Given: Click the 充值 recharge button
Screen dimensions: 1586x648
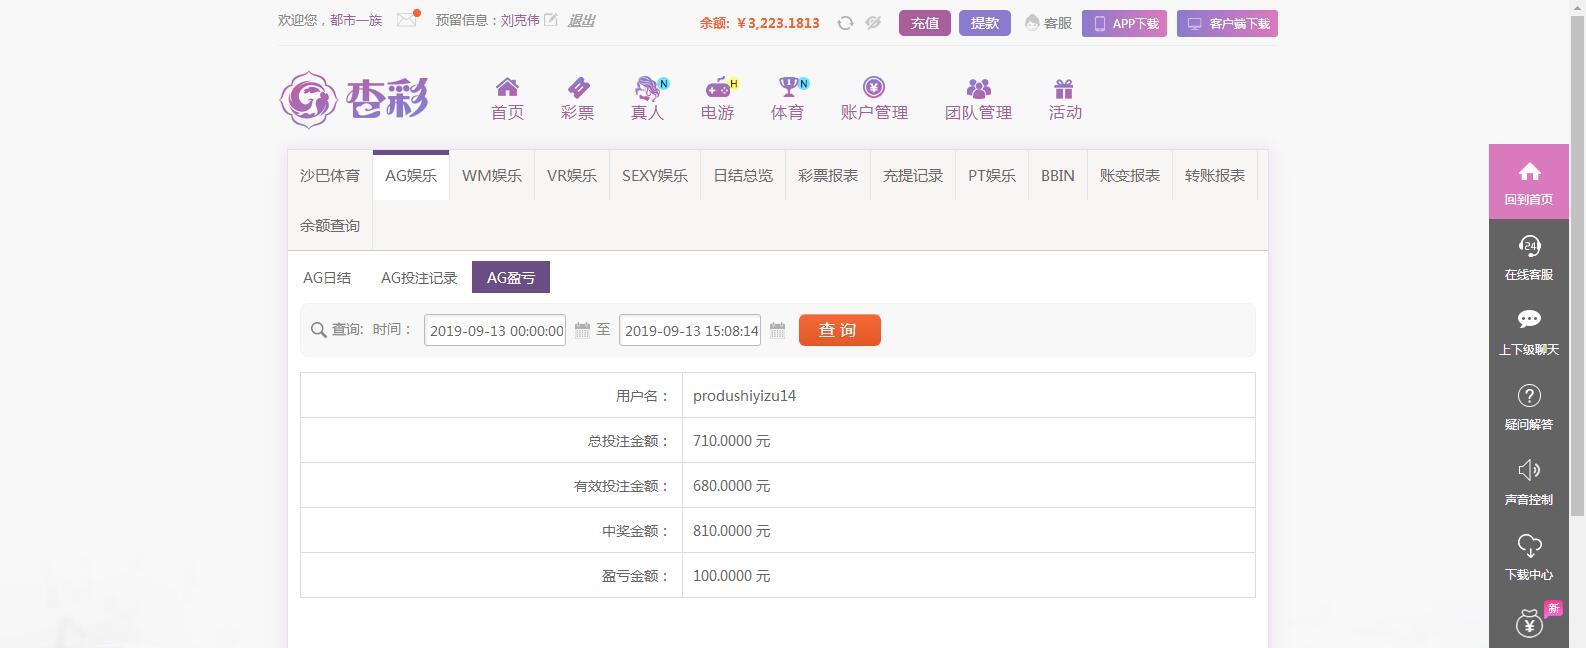Looking at the screenshot, I should tap(925, 23).
